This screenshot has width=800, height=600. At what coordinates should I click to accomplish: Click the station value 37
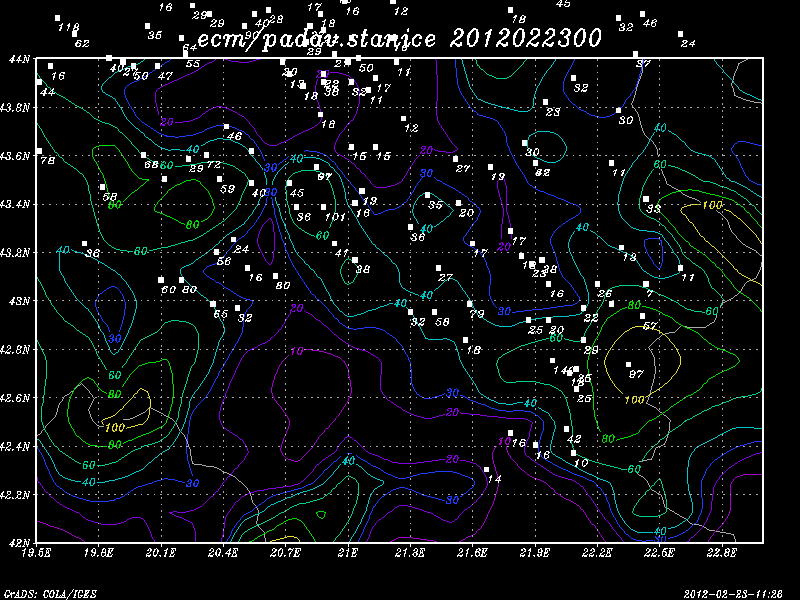point(643,64)
